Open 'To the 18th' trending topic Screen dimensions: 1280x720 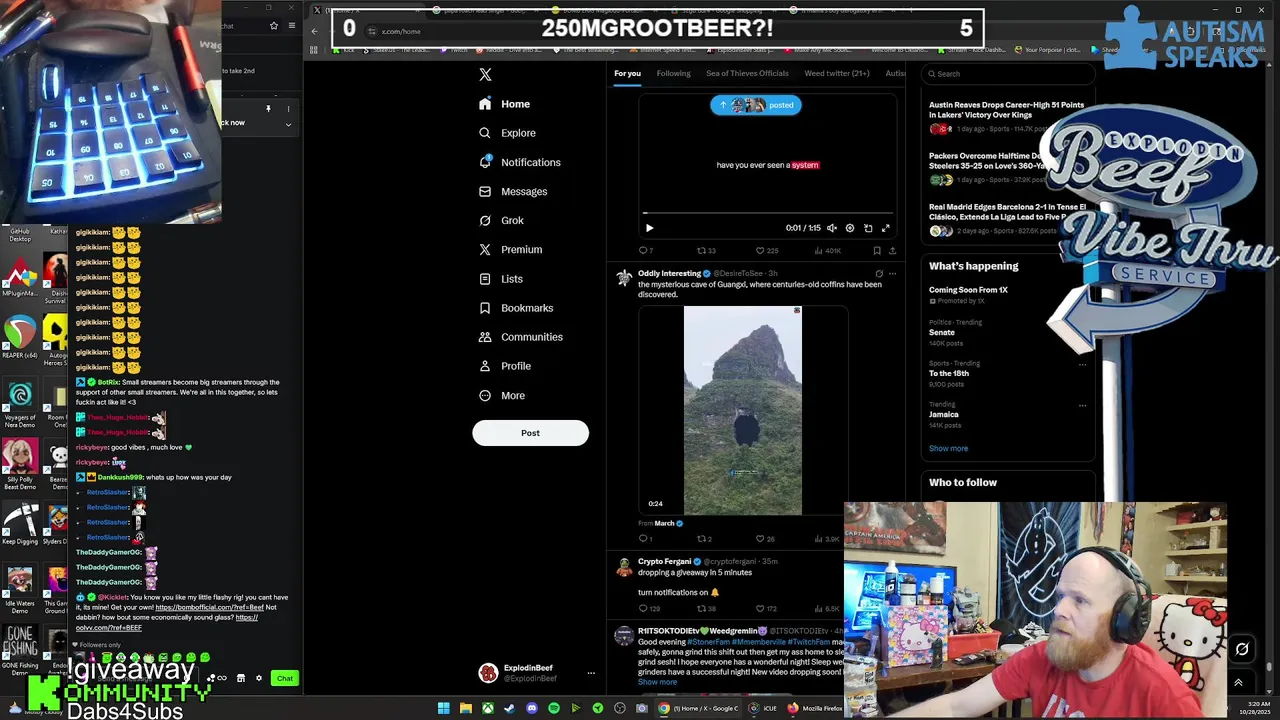tap(949, 373)
